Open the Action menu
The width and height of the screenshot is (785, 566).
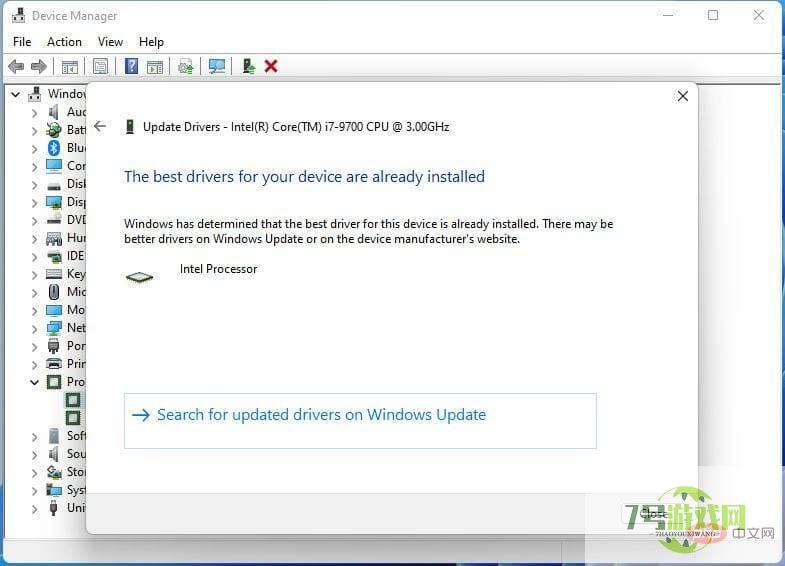coord(64,42)
